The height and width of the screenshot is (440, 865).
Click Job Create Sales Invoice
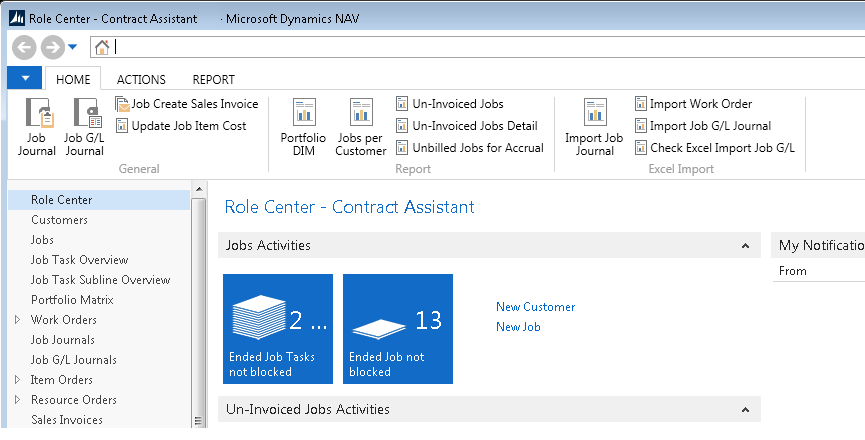click(187, 104)
